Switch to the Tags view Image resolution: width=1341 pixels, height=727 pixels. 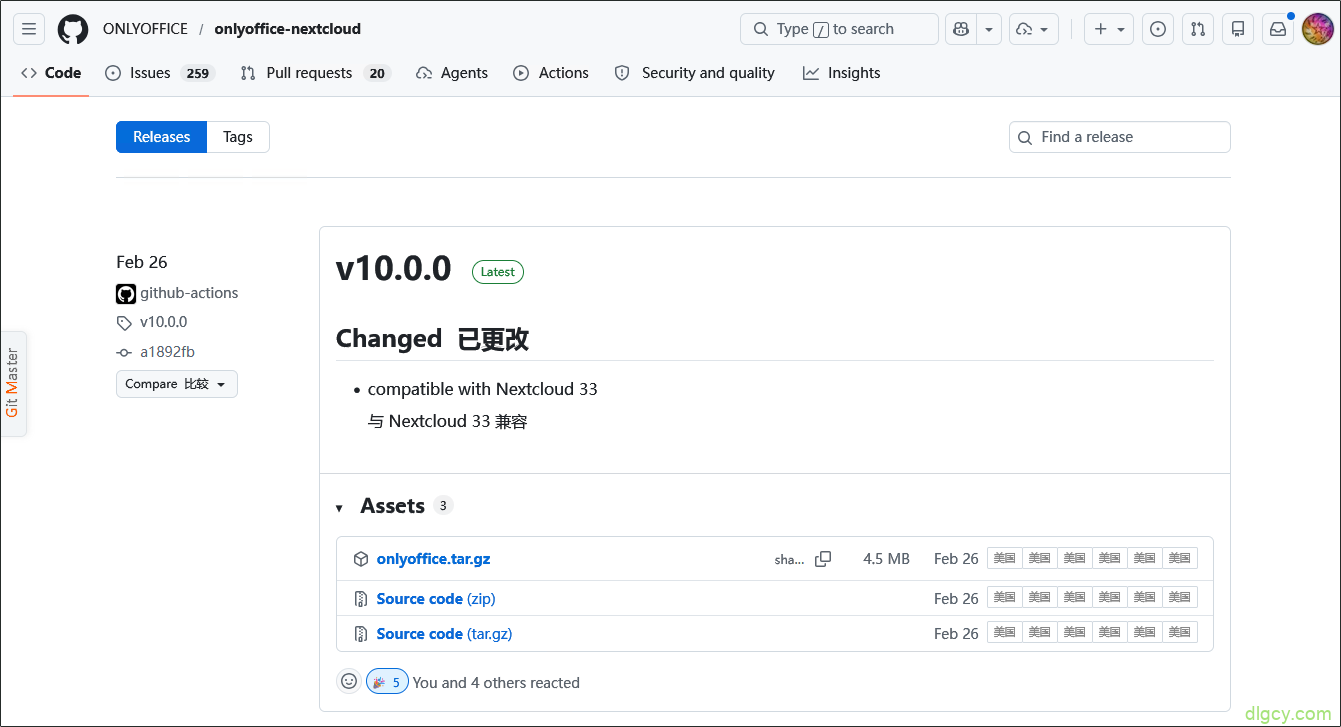point(238,137)
